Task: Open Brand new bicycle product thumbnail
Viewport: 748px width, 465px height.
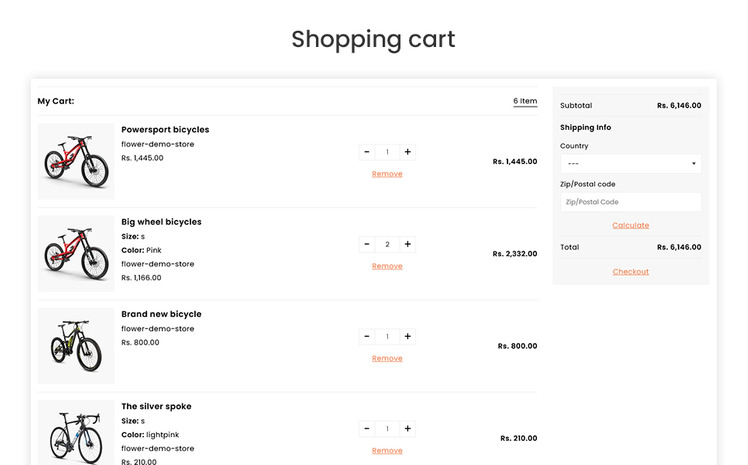Action: click(x=76, y=346)
